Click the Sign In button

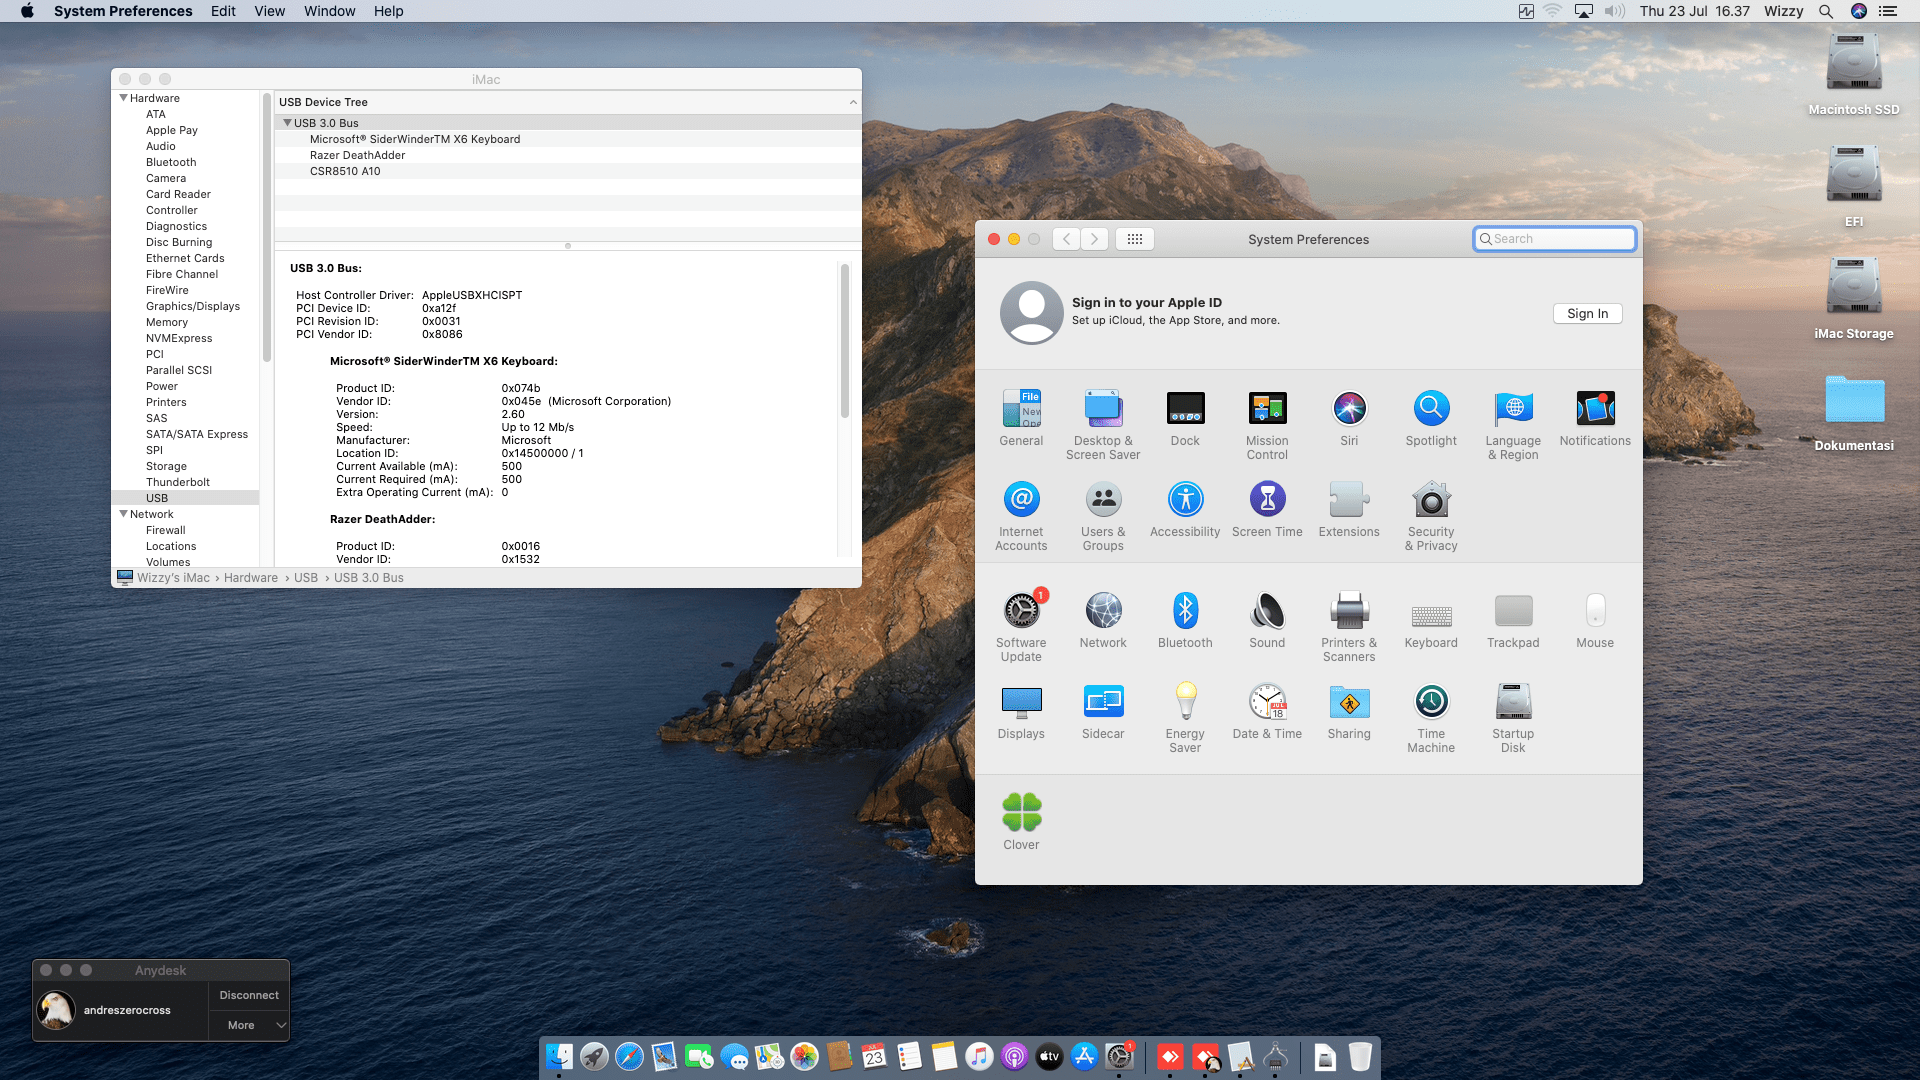point(1587,314)
